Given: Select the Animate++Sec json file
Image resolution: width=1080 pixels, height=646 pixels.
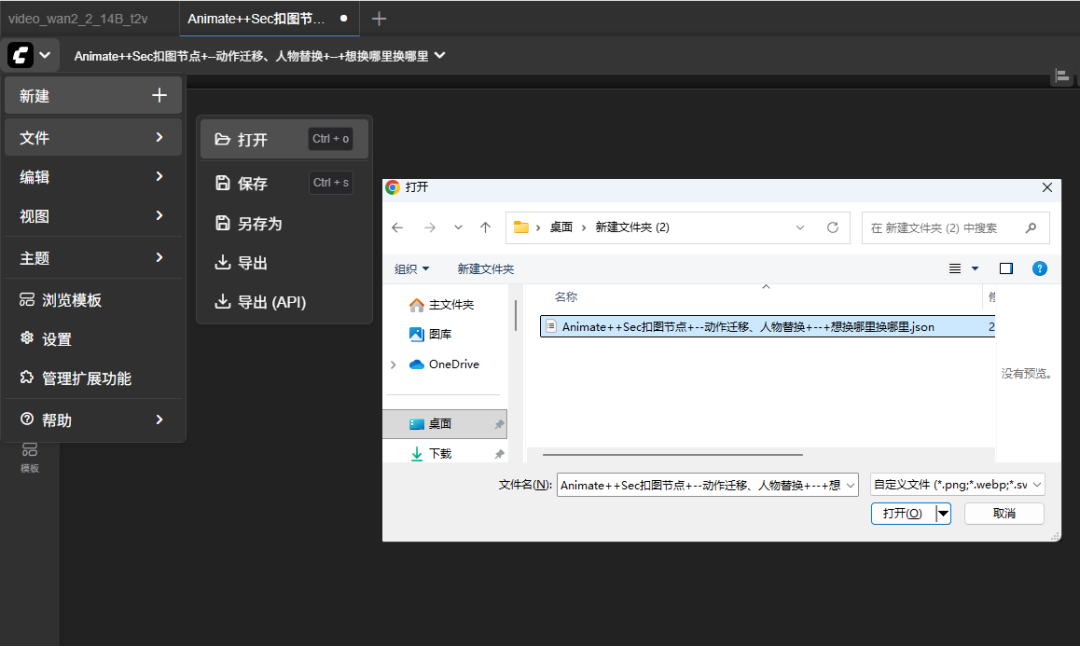Looking at the screenshot, I should point(767,326).
